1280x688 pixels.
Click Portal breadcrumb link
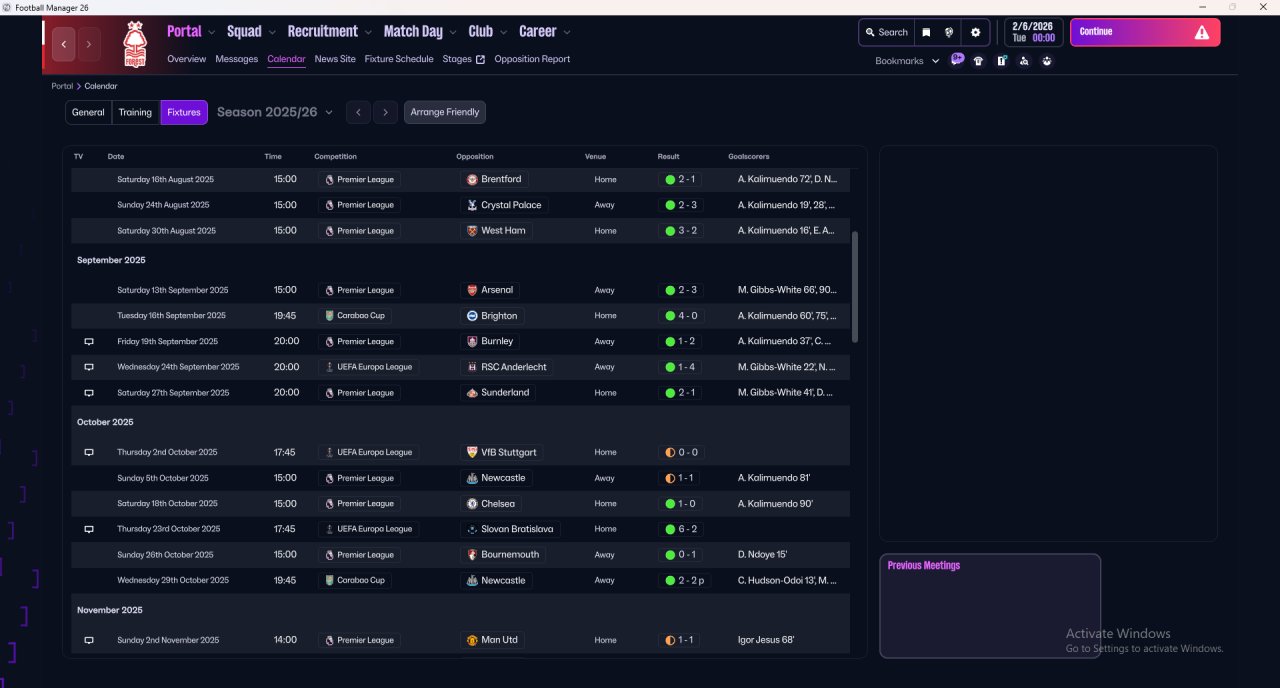pos(62,86)
